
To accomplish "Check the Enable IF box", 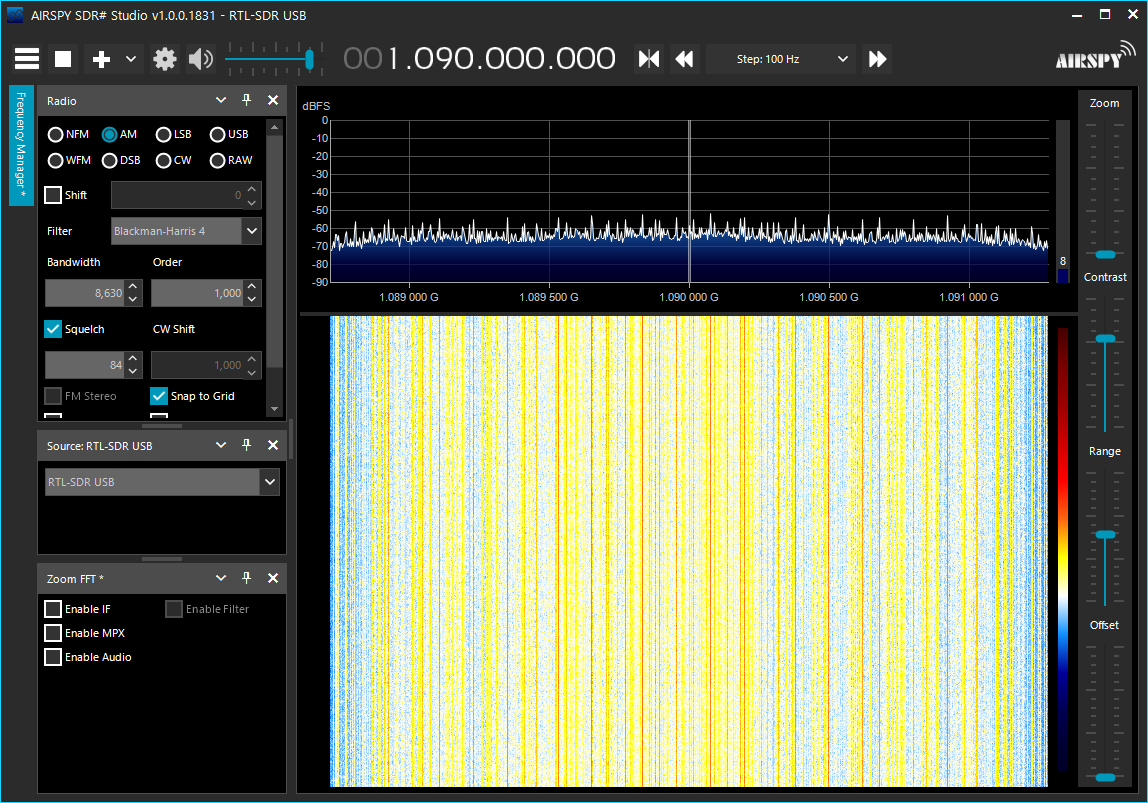I will [53, 609].
